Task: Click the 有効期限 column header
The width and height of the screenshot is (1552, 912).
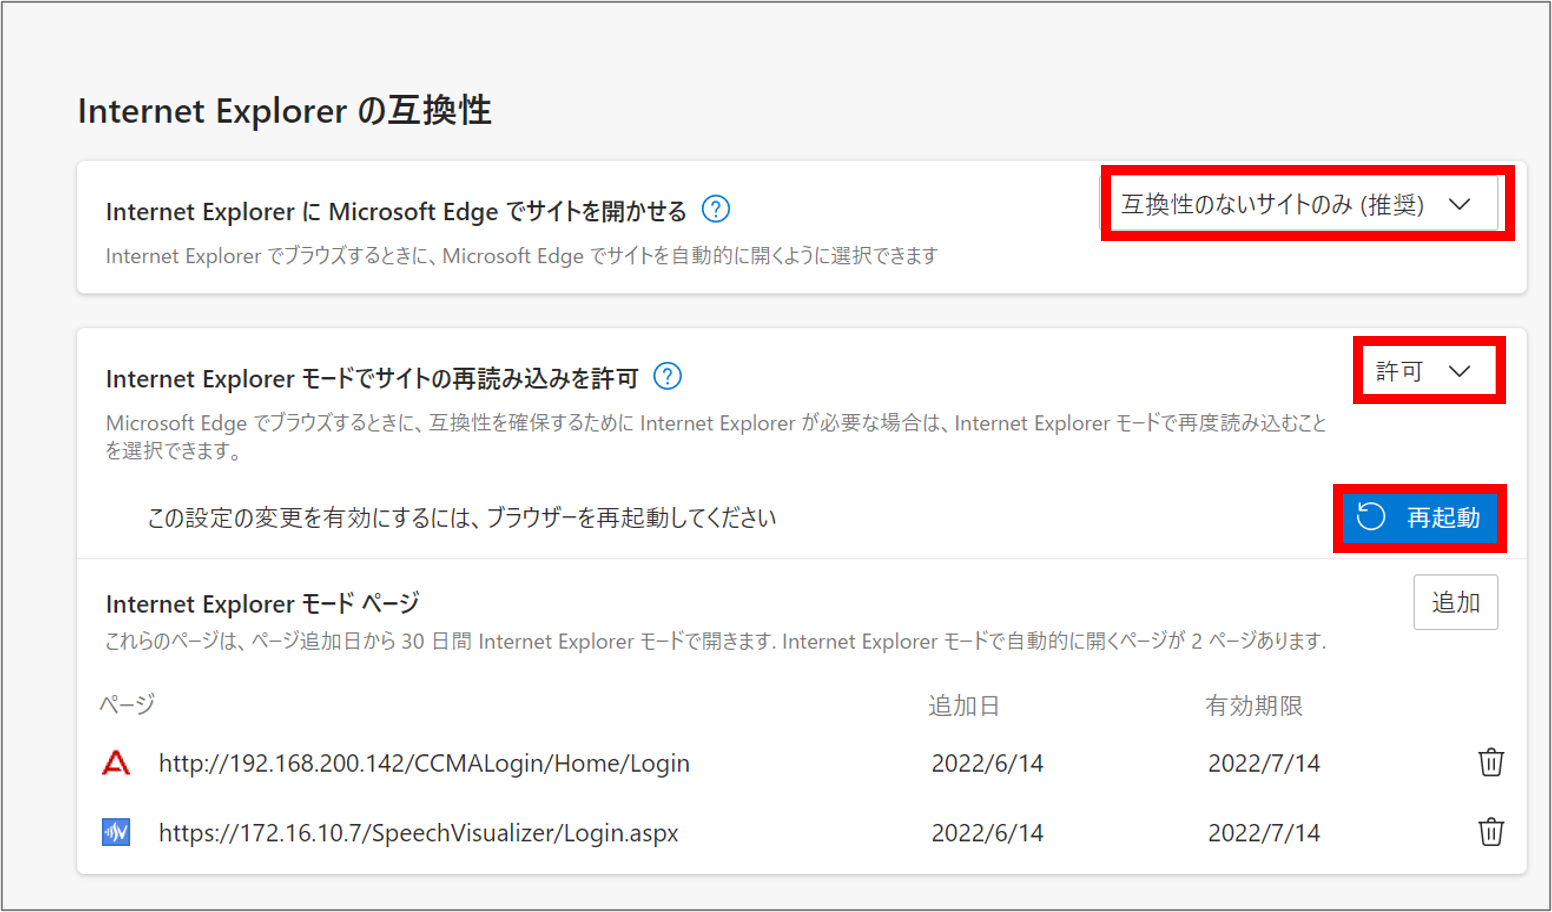Action: tap(1254, 706)
